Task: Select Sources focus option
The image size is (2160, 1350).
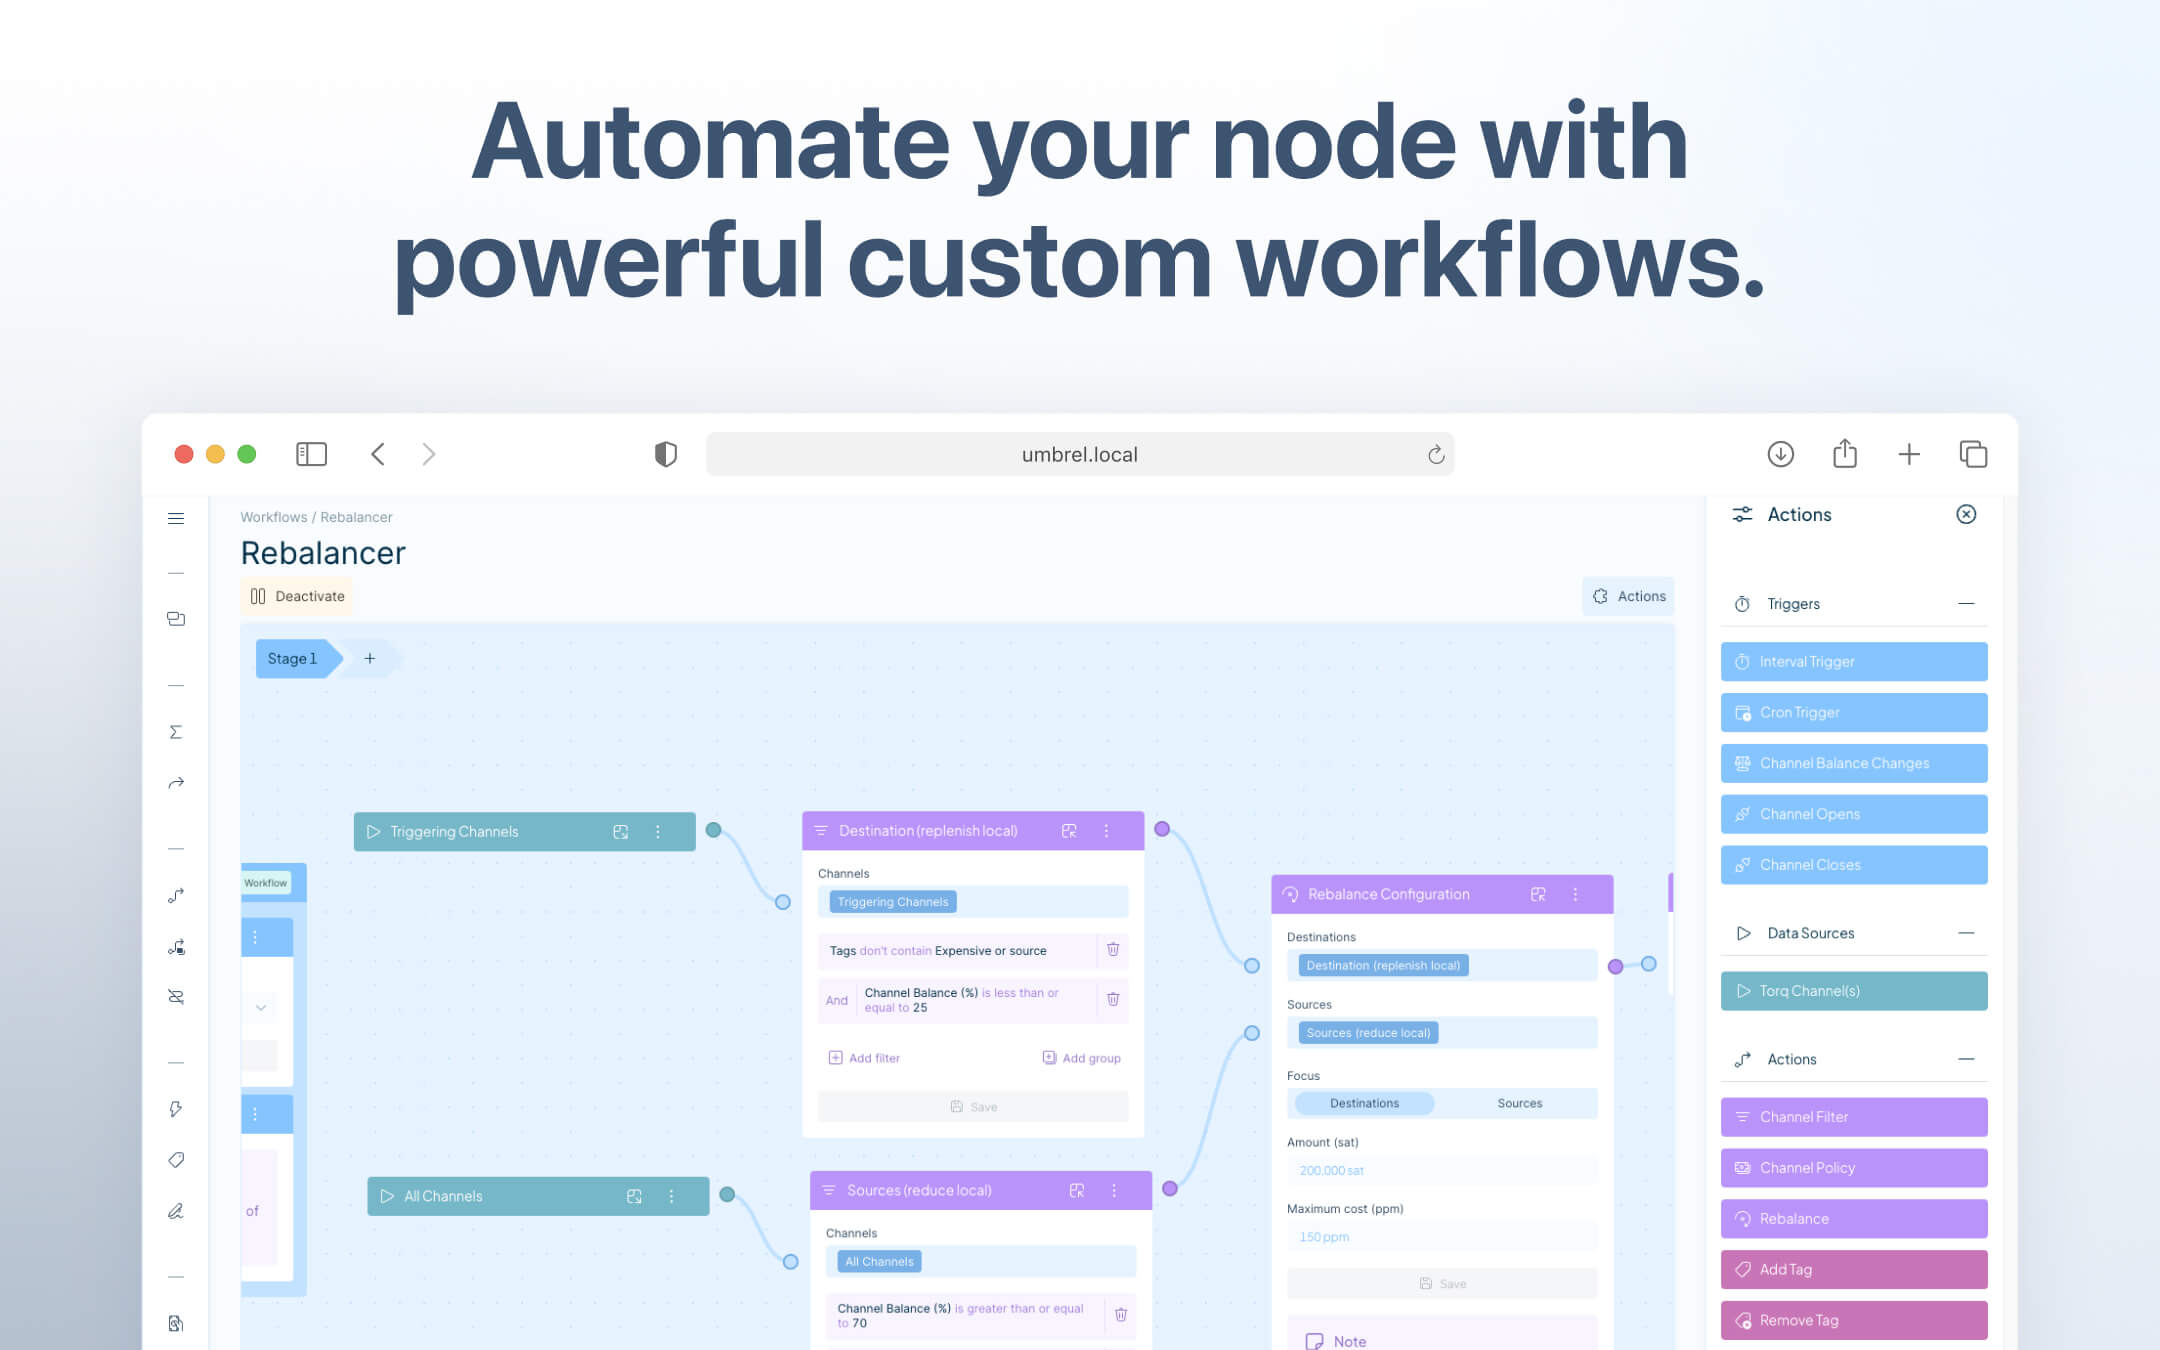Action: [x=1519, y=1103]
